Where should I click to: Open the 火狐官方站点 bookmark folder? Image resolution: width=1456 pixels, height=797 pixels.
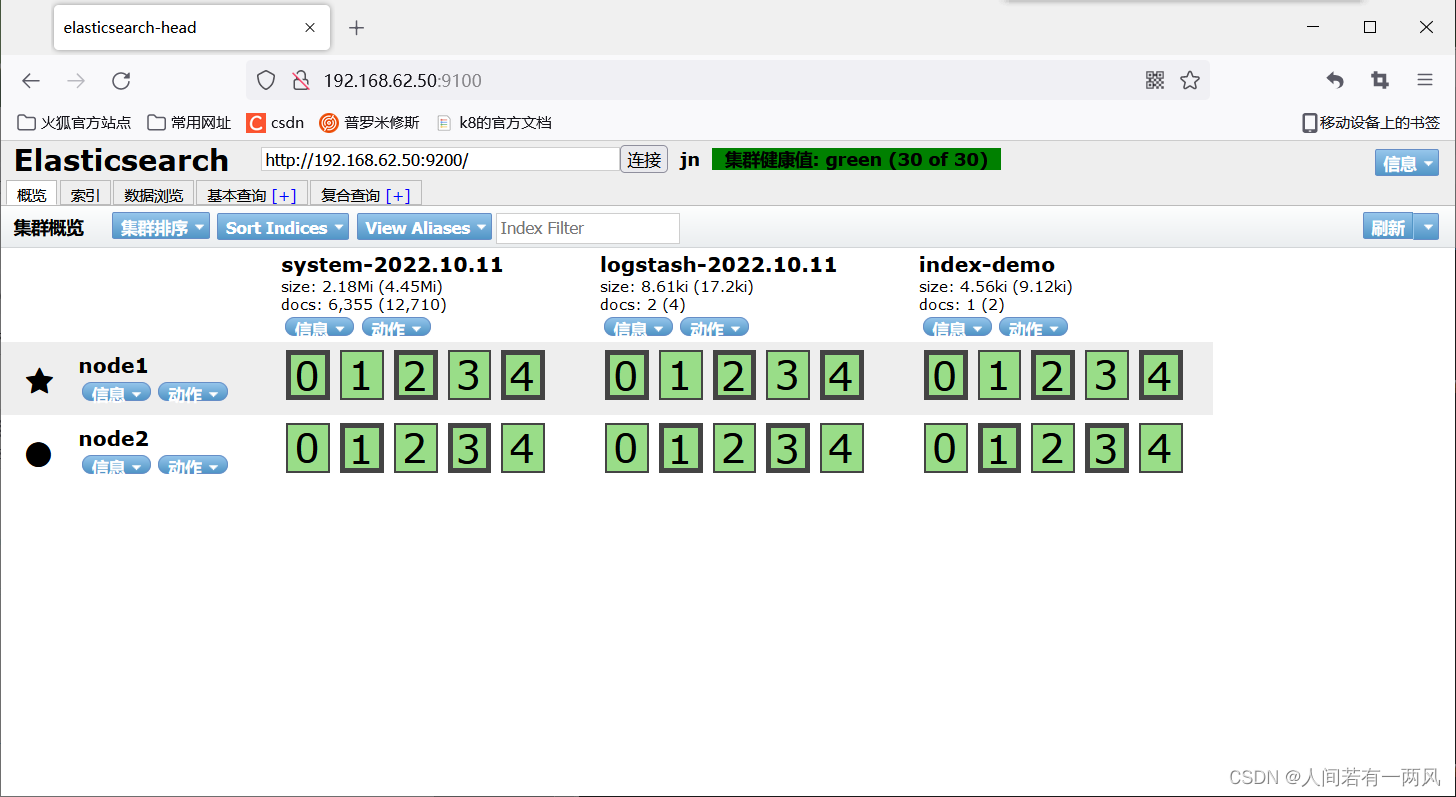(74, 123)
